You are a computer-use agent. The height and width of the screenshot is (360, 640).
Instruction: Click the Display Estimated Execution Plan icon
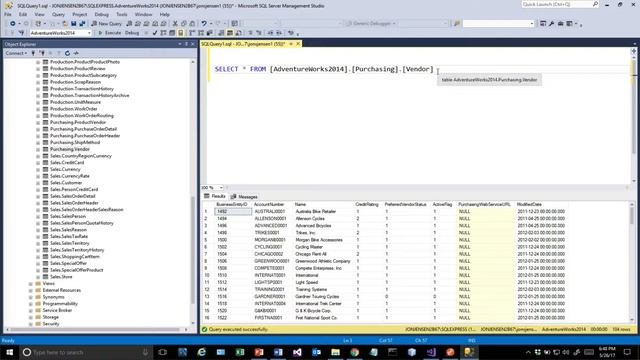163,33
